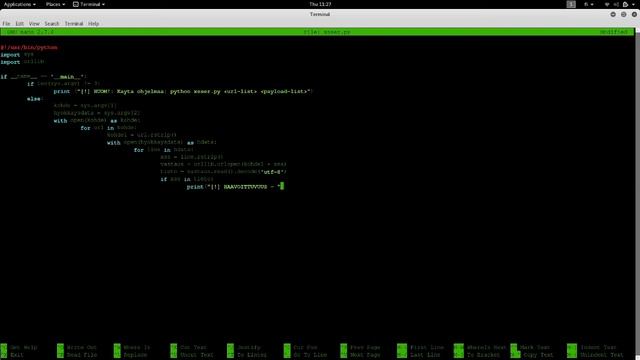Click the Get Help shortcut
640x360 pixels.
coord(19,347)
